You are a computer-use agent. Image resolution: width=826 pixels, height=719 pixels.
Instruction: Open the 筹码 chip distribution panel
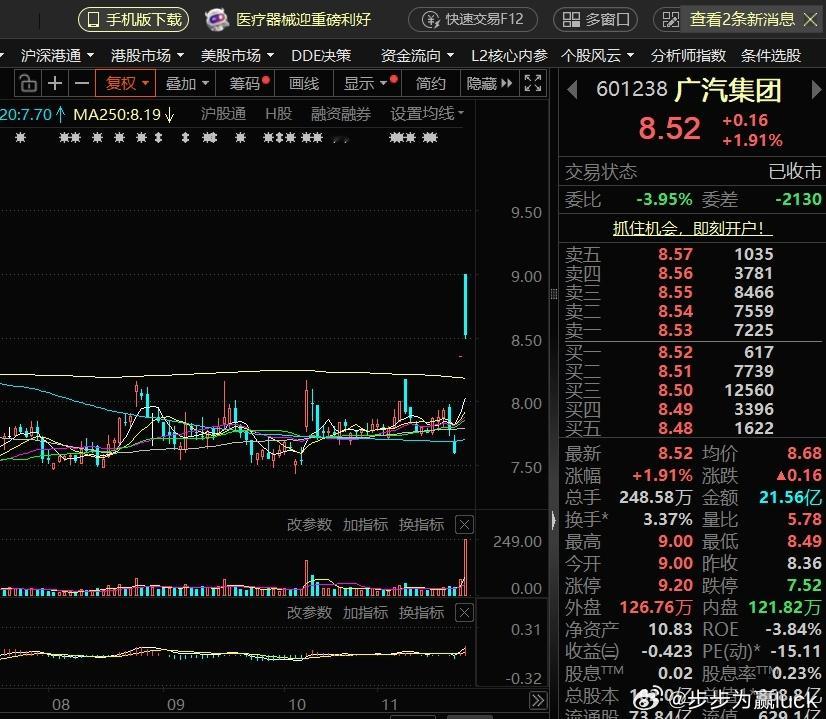243,84
